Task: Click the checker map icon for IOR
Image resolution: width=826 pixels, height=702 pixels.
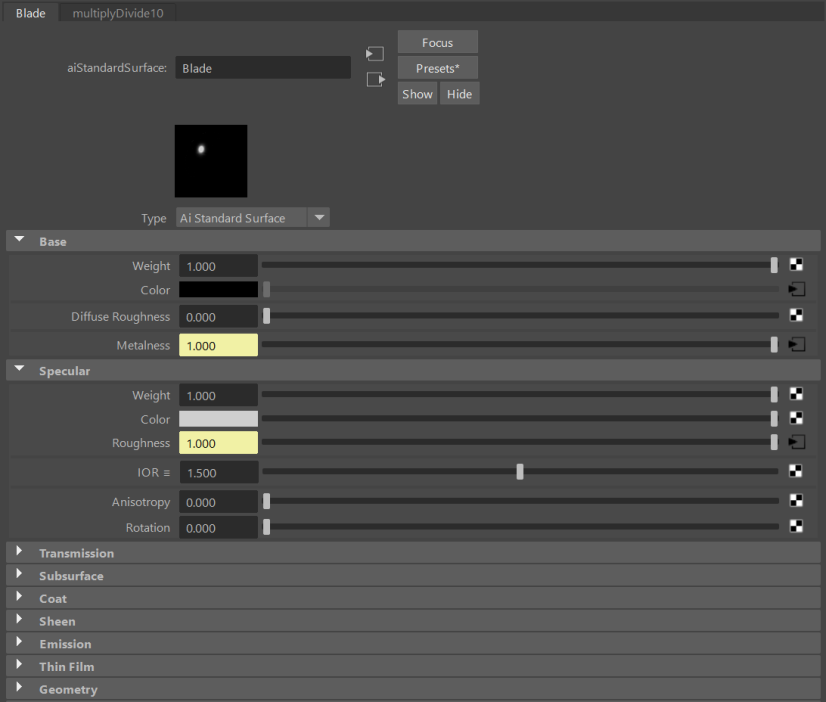Action: (796, 471)
